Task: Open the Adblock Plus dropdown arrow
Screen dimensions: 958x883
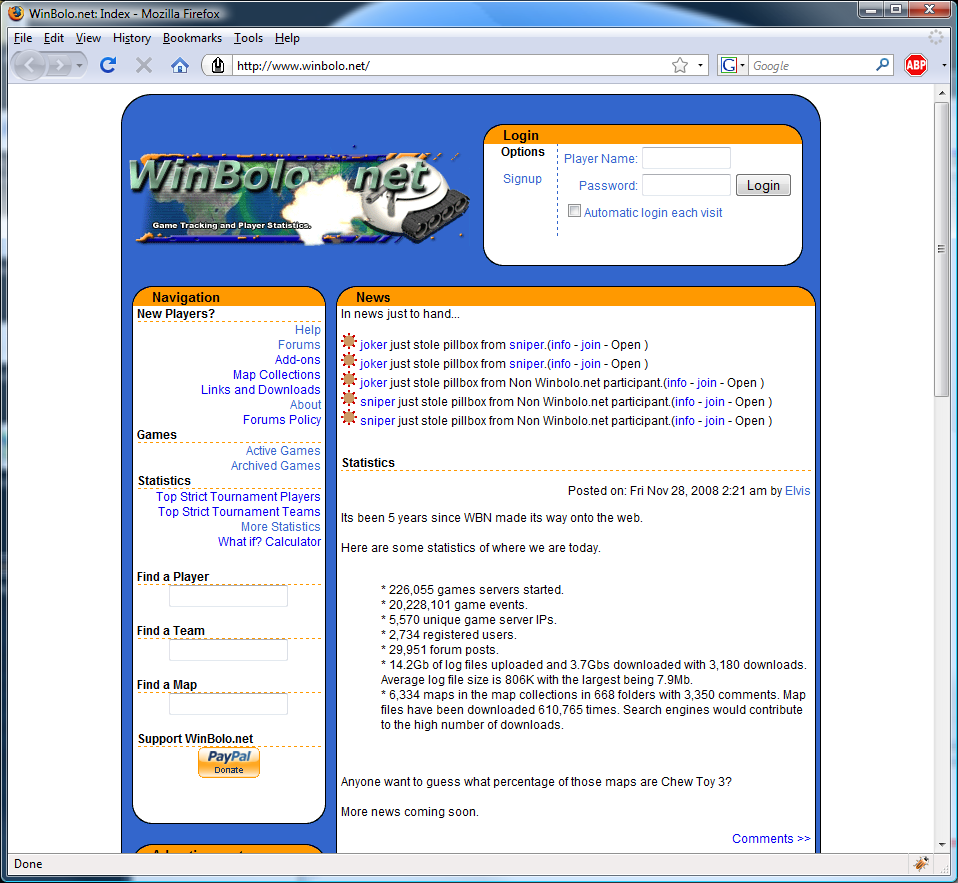Action: [x=943, y=65]
